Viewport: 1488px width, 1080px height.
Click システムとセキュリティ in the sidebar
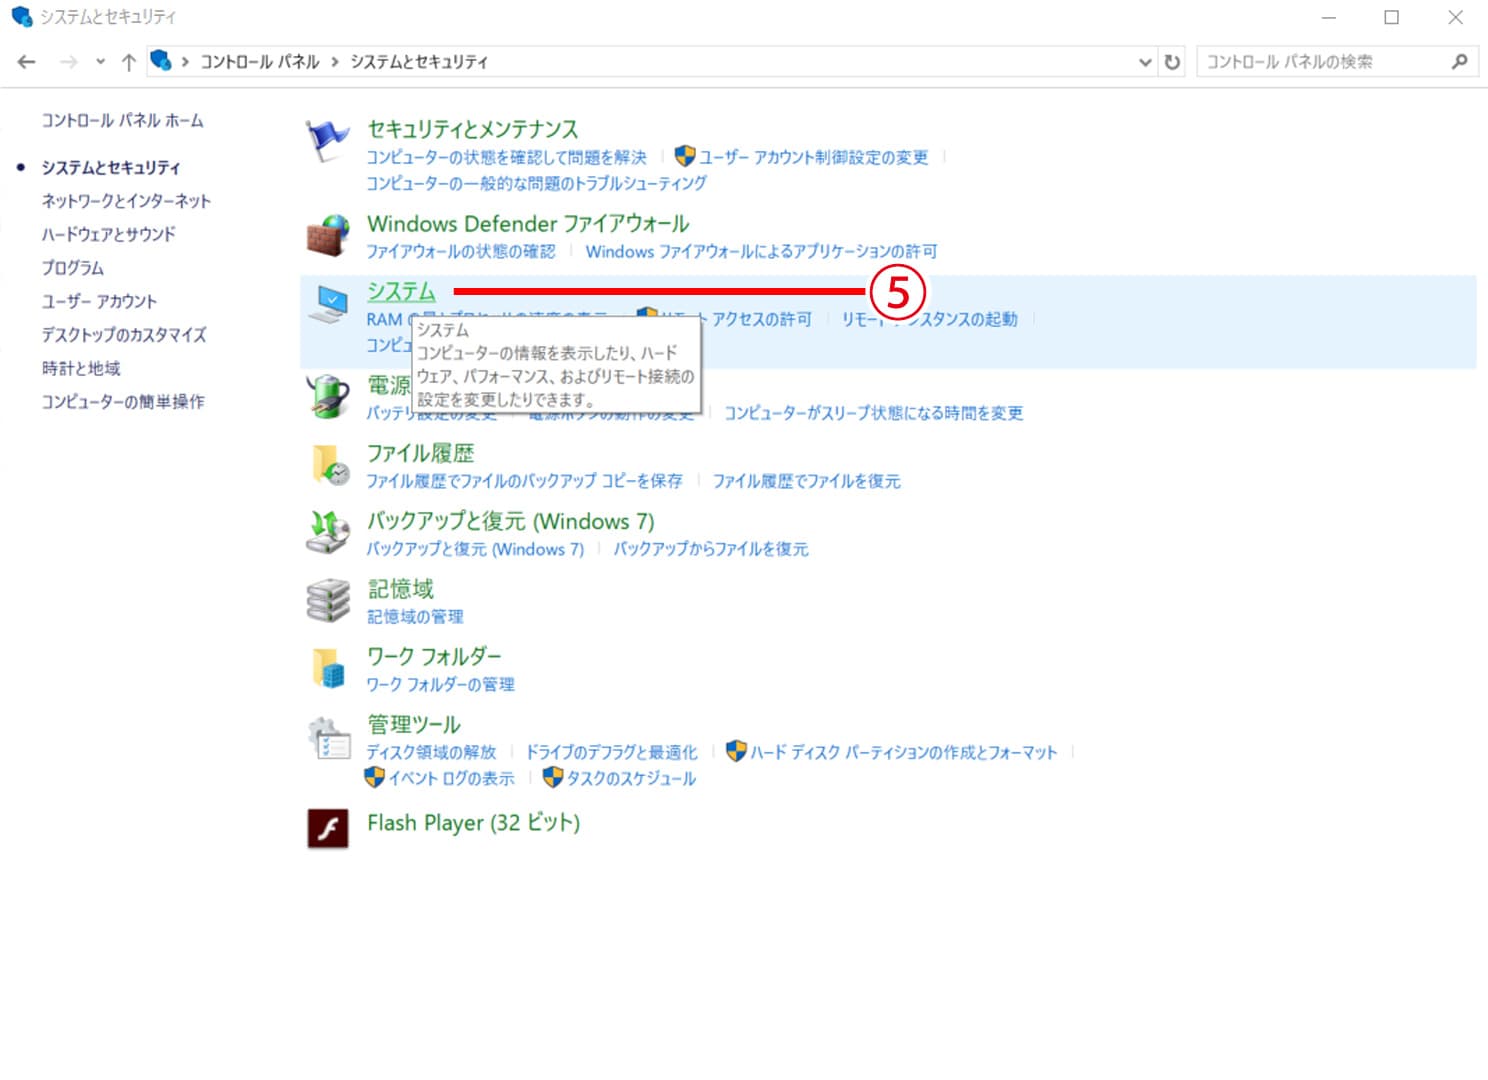tap(111, 167)
